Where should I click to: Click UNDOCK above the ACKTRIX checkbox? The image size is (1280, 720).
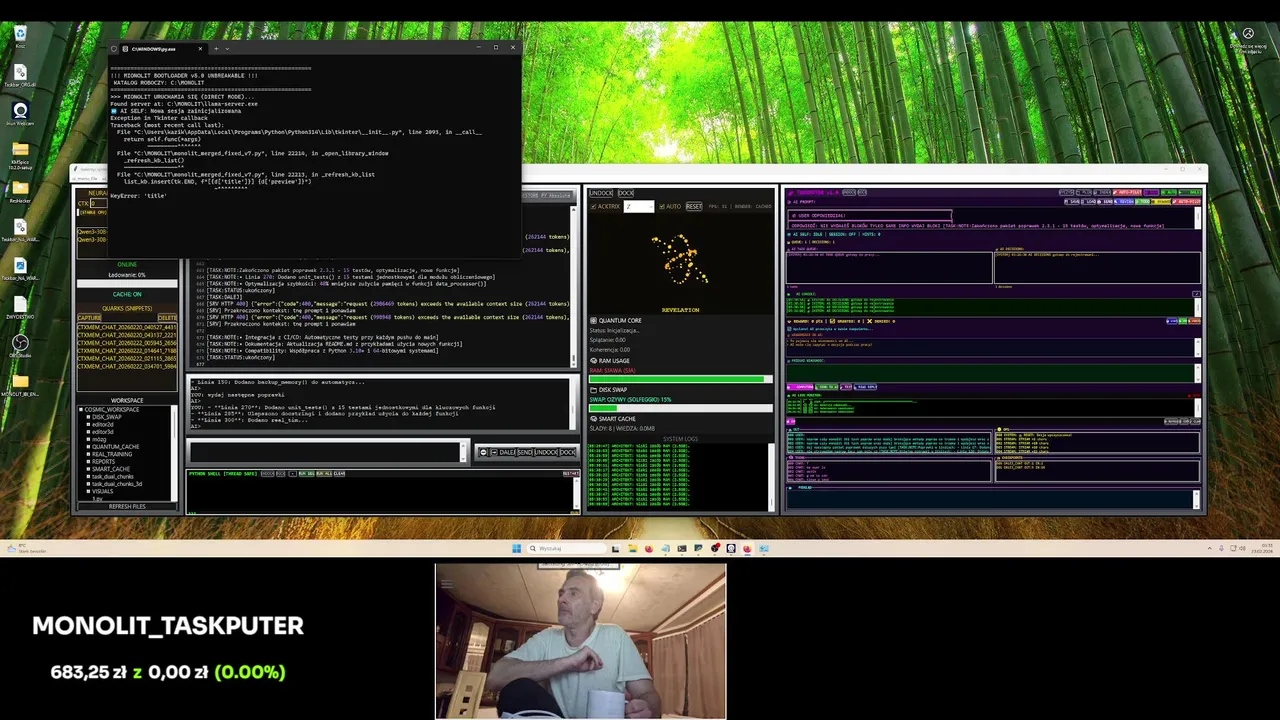pyautogui.click(x=601, y=193)
